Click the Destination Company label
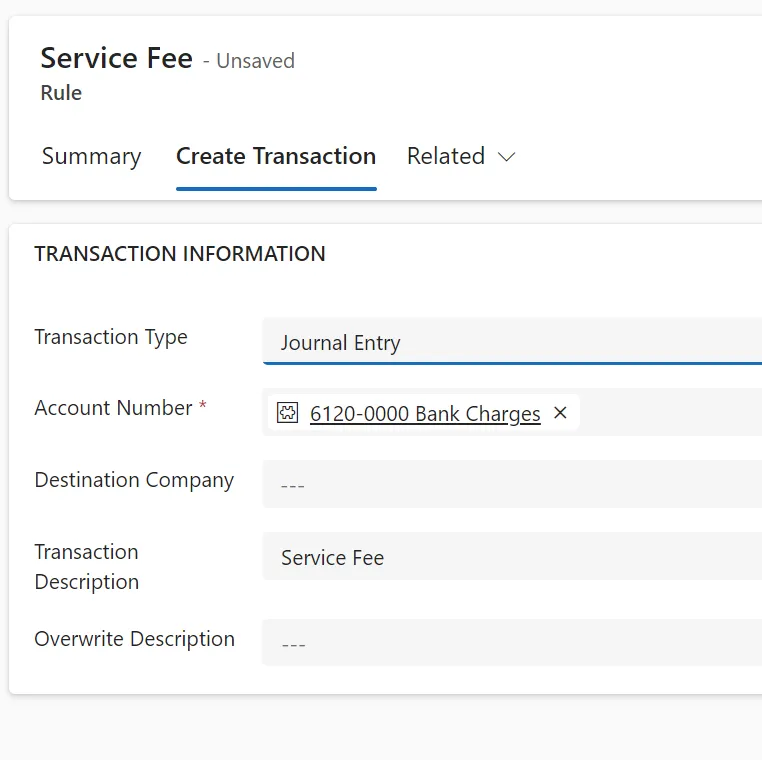This screenshot has height=760, width=762. [x=134, y=480]
